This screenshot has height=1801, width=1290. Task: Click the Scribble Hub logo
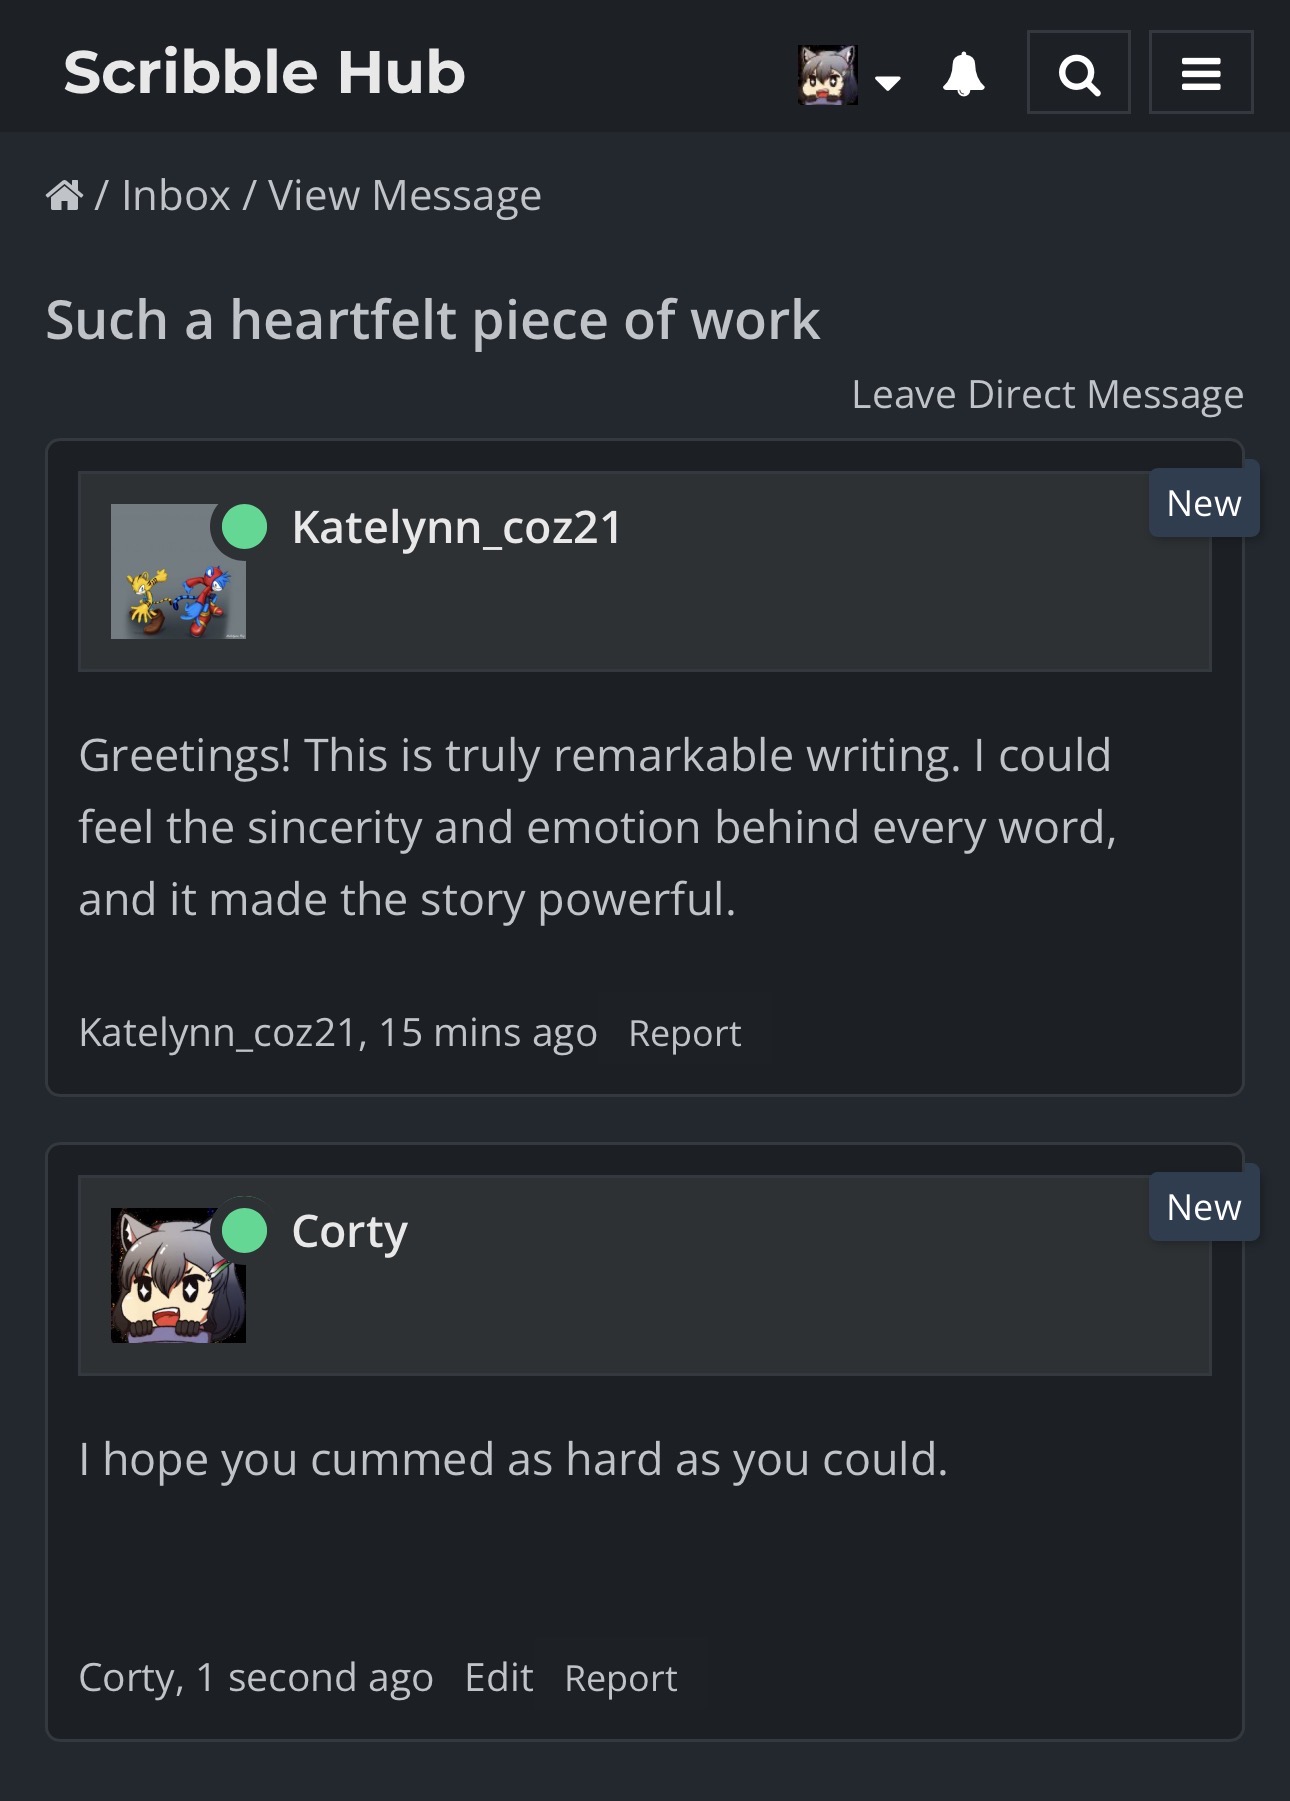[x=265, y=72]
